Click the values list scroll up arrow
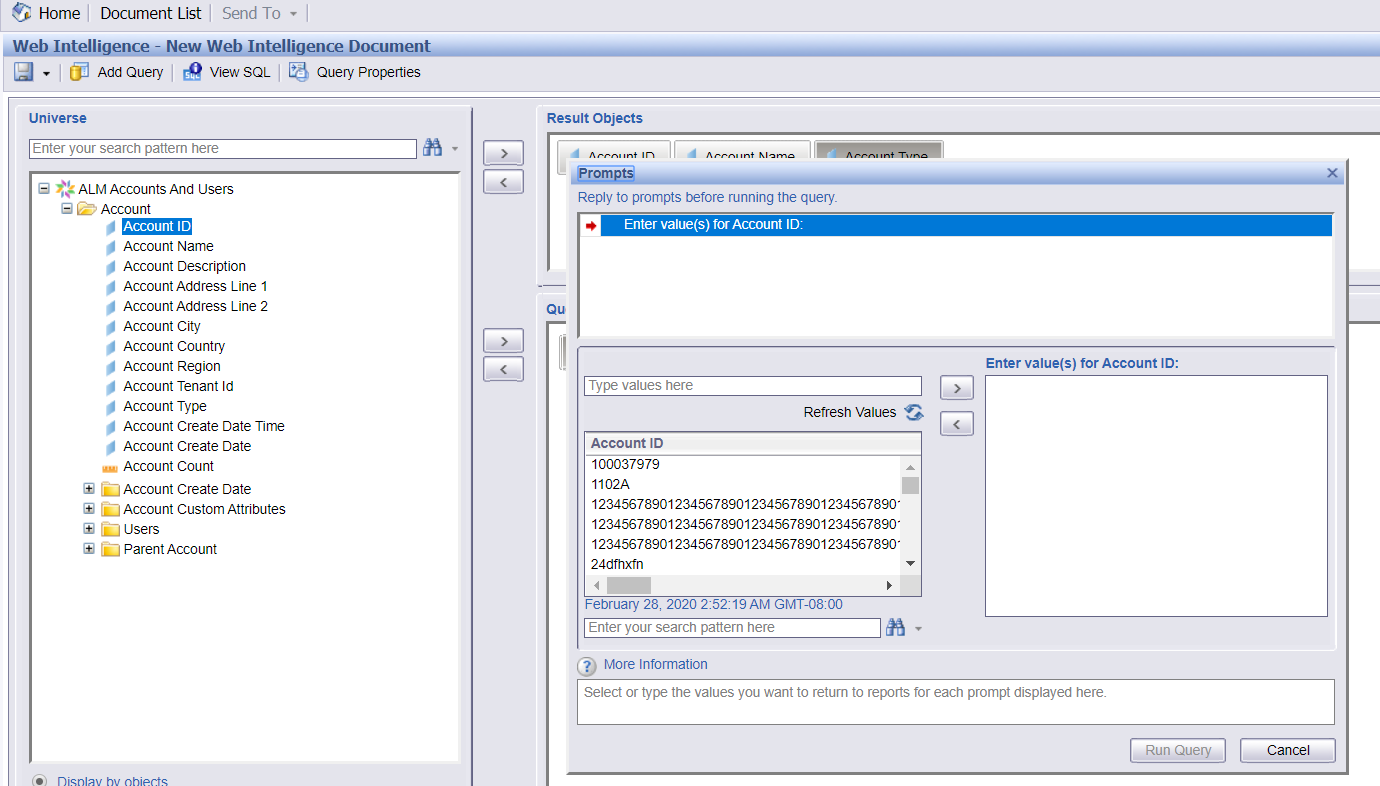The image size is (1380, 786). 910,466
